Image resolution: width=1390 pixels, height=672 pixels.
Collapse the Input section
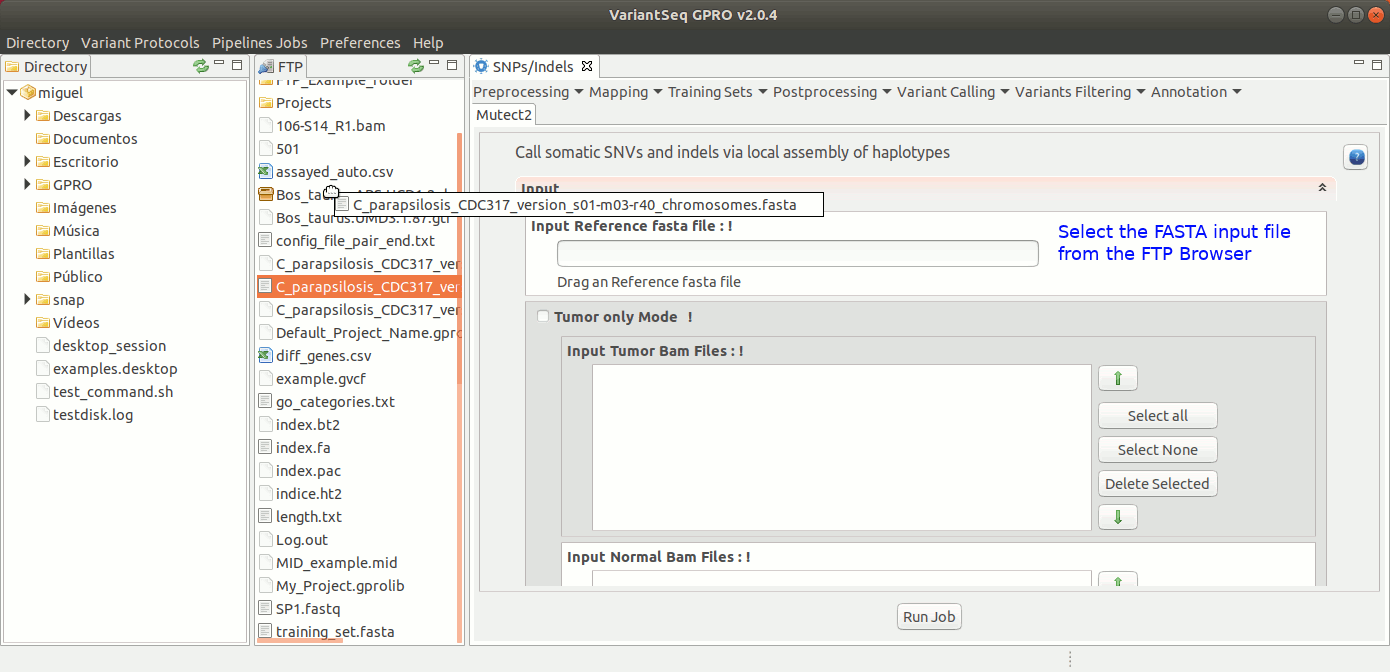[1322, 188]
